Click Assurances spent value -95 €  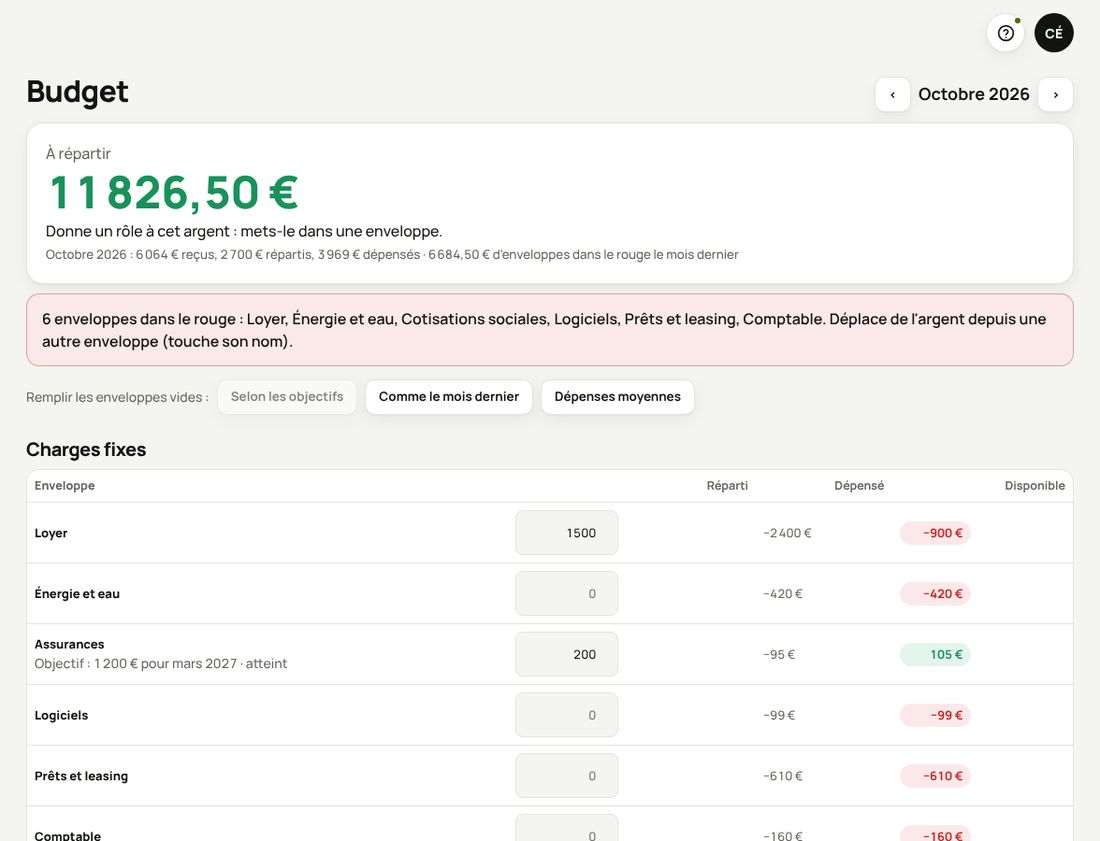tap(779, 654)
